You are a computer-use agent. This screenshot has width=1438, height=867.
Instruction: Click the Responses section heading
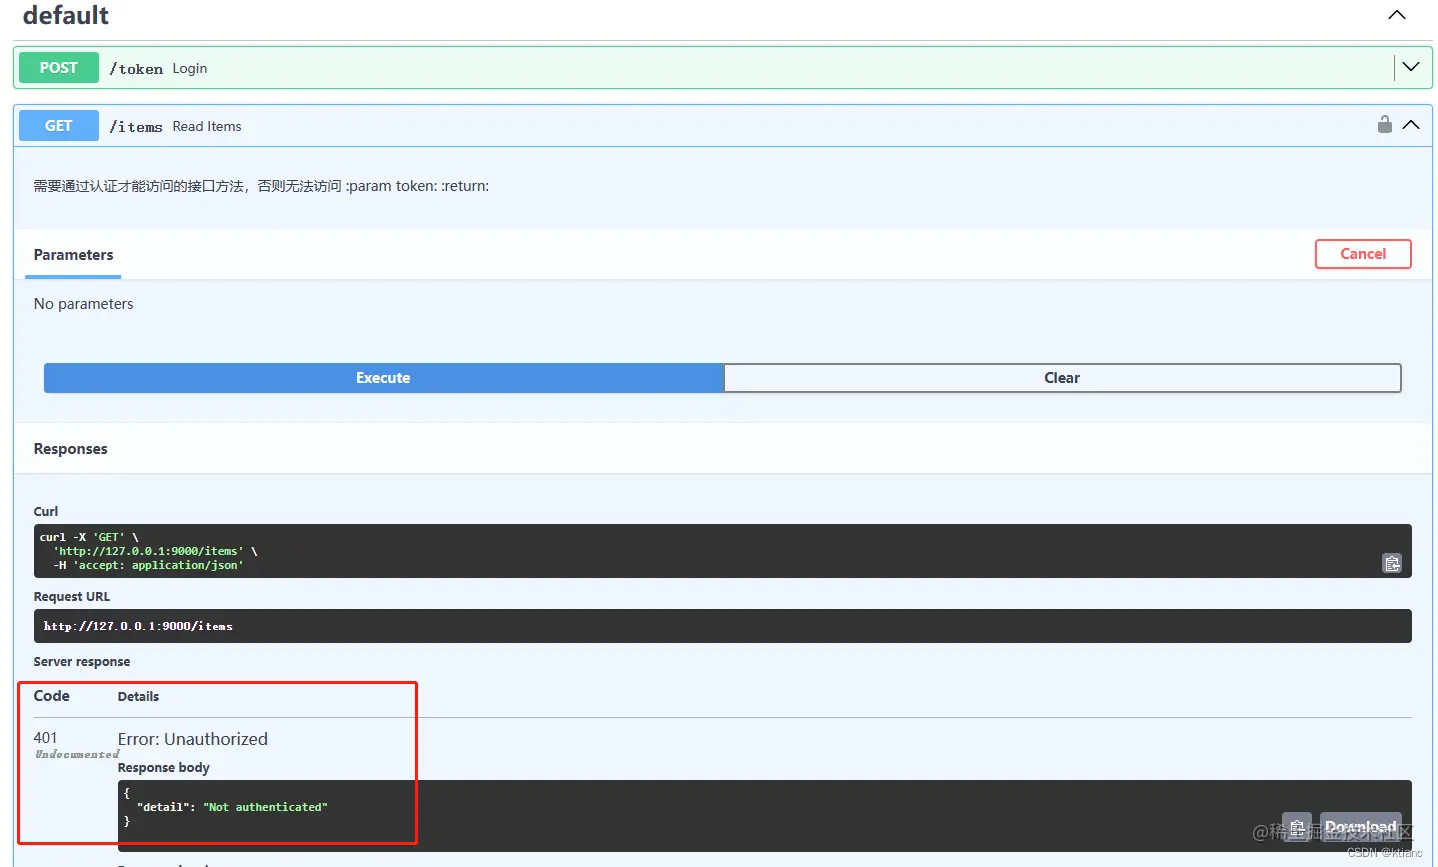tap(70, 449)
